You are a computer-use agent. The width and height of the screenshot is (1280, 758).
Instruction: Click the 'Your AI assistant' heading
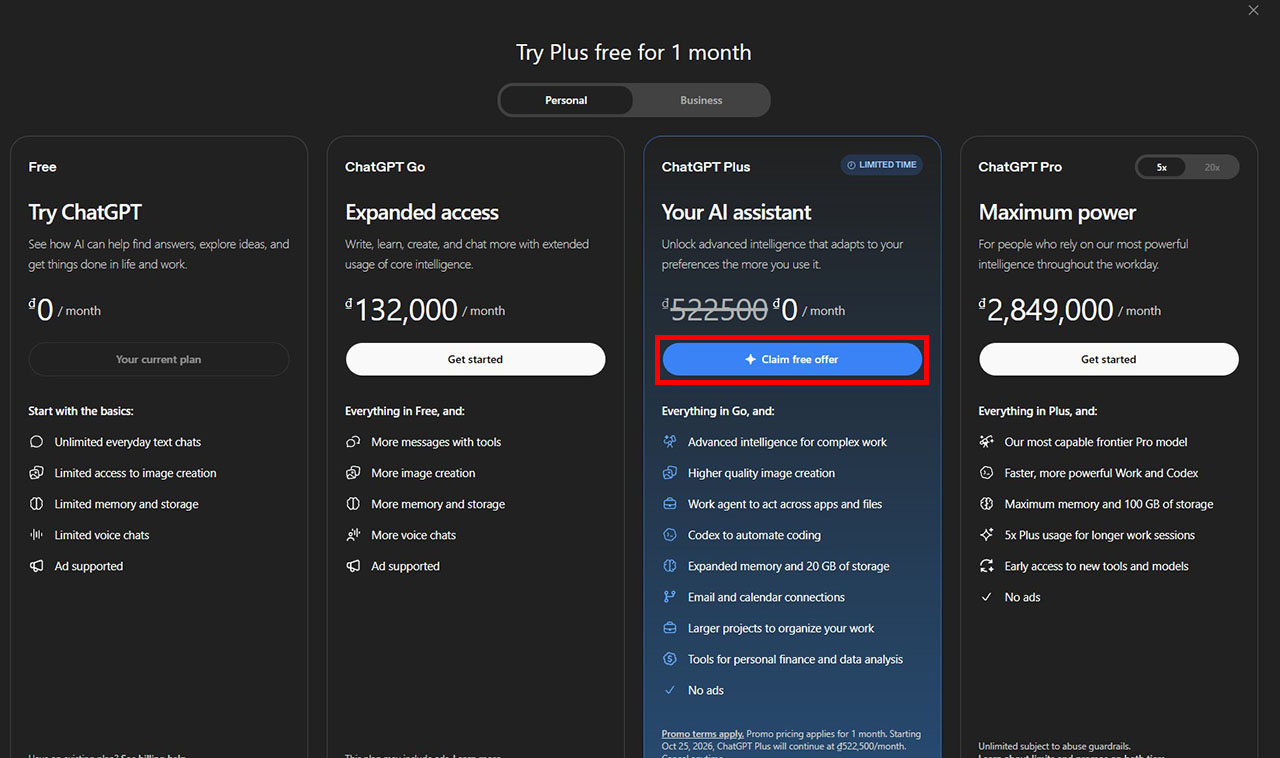coord(736,212)
